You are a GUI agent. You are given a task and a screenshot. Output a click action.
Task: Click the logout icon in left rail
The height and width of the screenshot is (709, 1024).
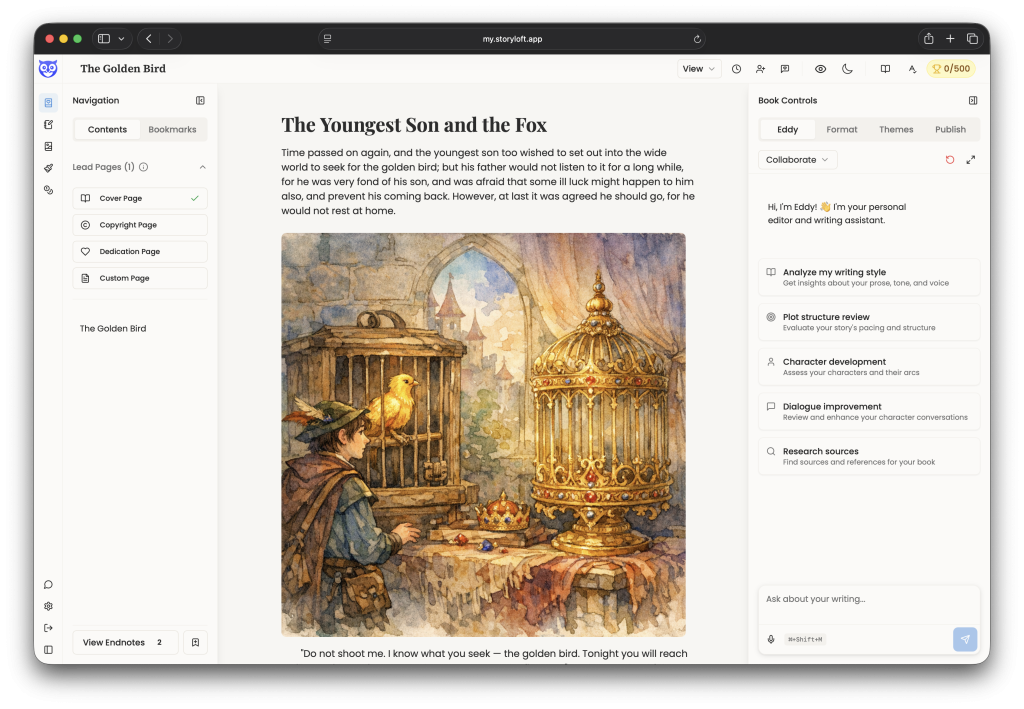48,628
